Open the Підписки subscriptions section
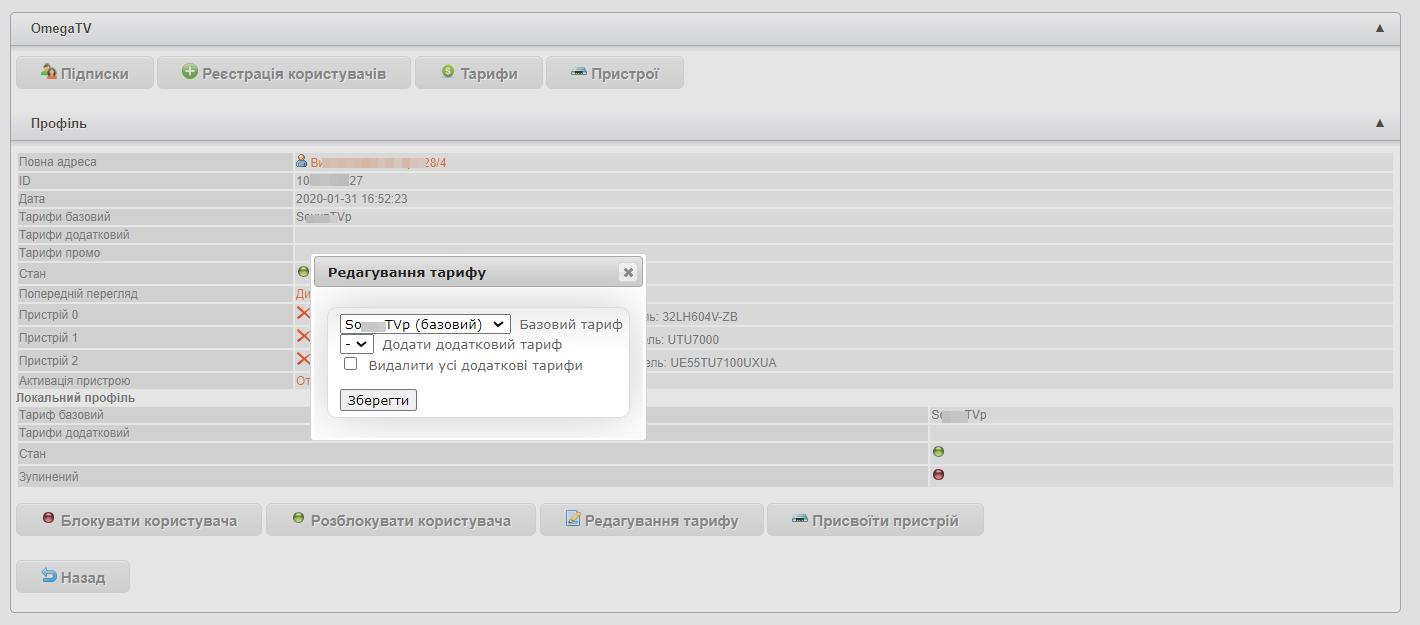This screenshot has width=1420, height=625. (x=85, y=73)
